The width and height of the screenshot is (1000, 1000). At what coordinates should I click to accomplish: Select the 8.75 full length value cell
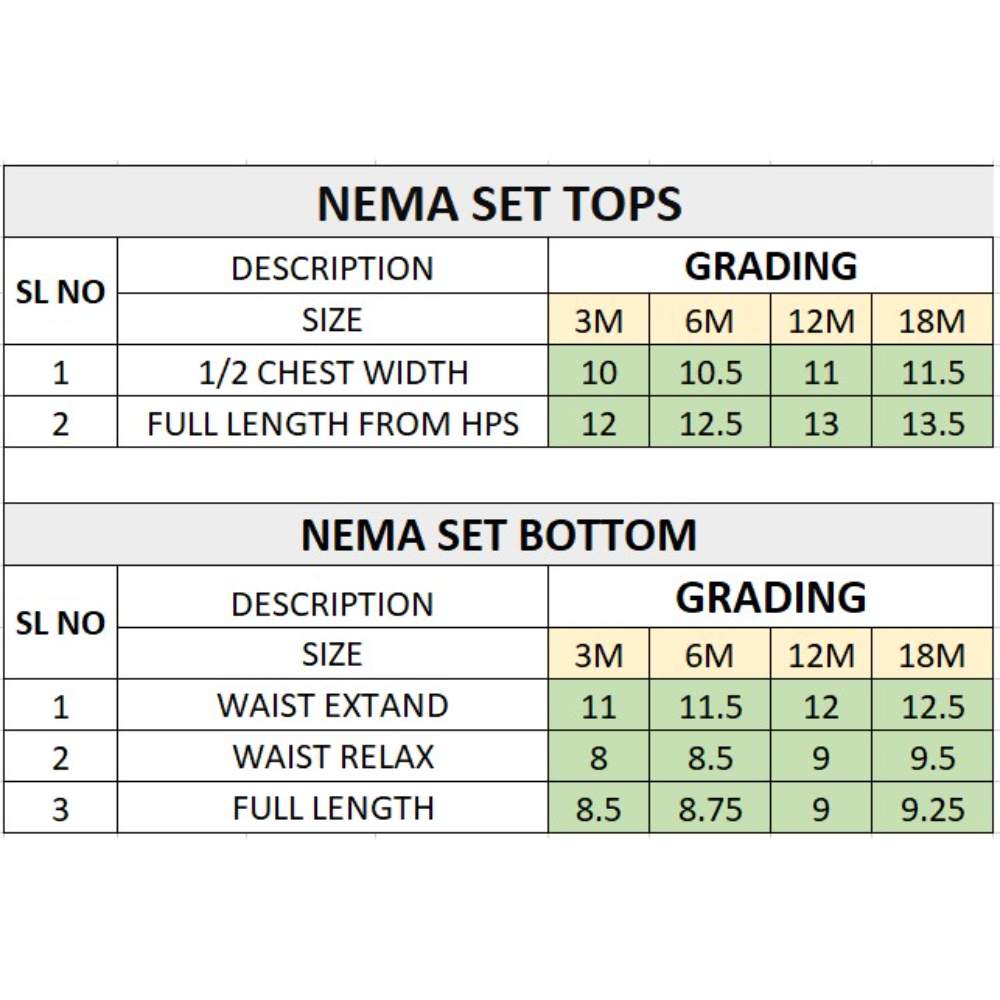[710, 808]
